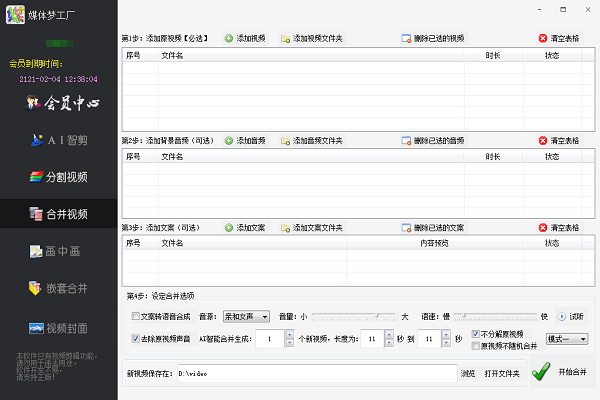Image resolution: width=600 pixels, height=400 pixels.
Task: Click the 添加文案 (add script) icon
Action: pos(228,227)
